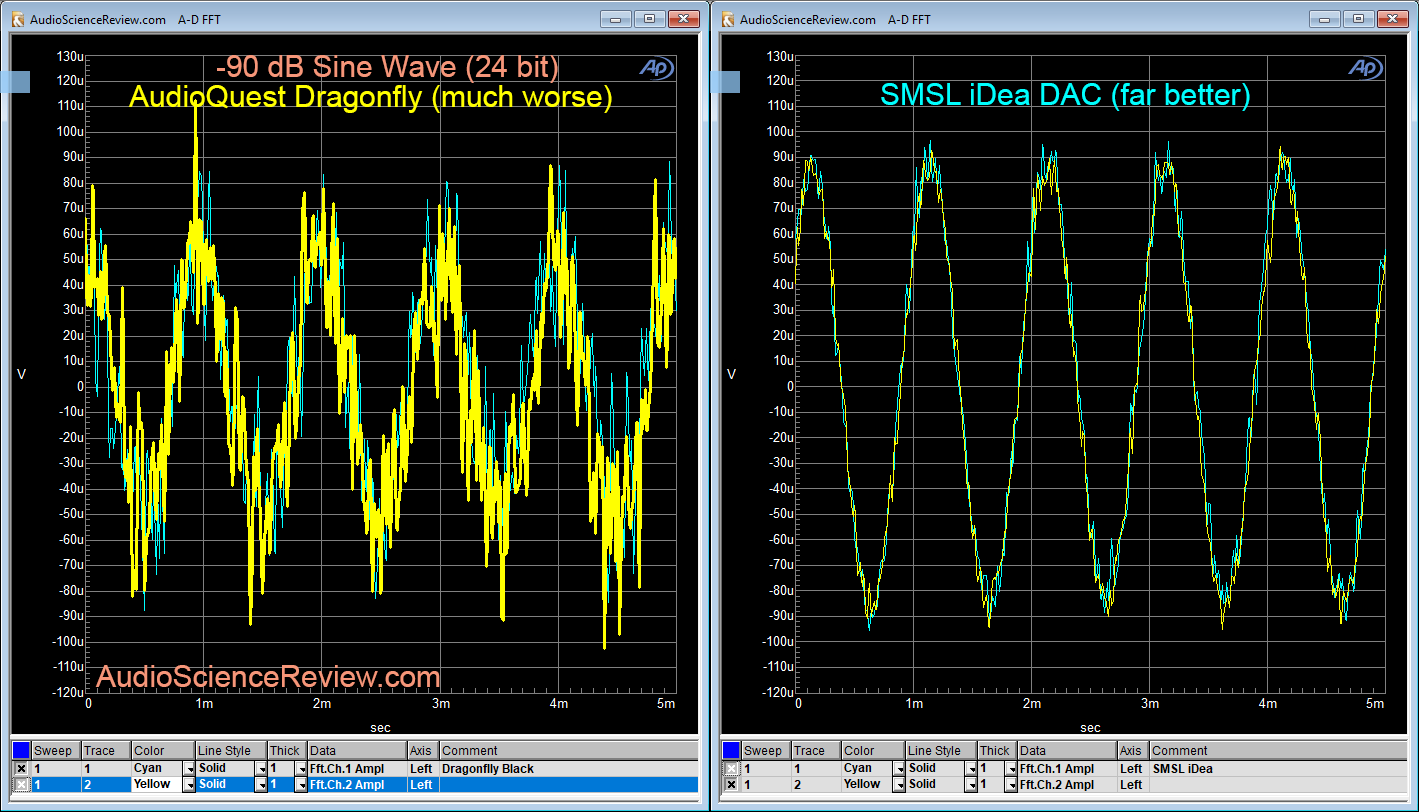Click trace 2 'Left' axis cell in SMSL iDea legend
1420x812 pixels.
click(1133, 785)
